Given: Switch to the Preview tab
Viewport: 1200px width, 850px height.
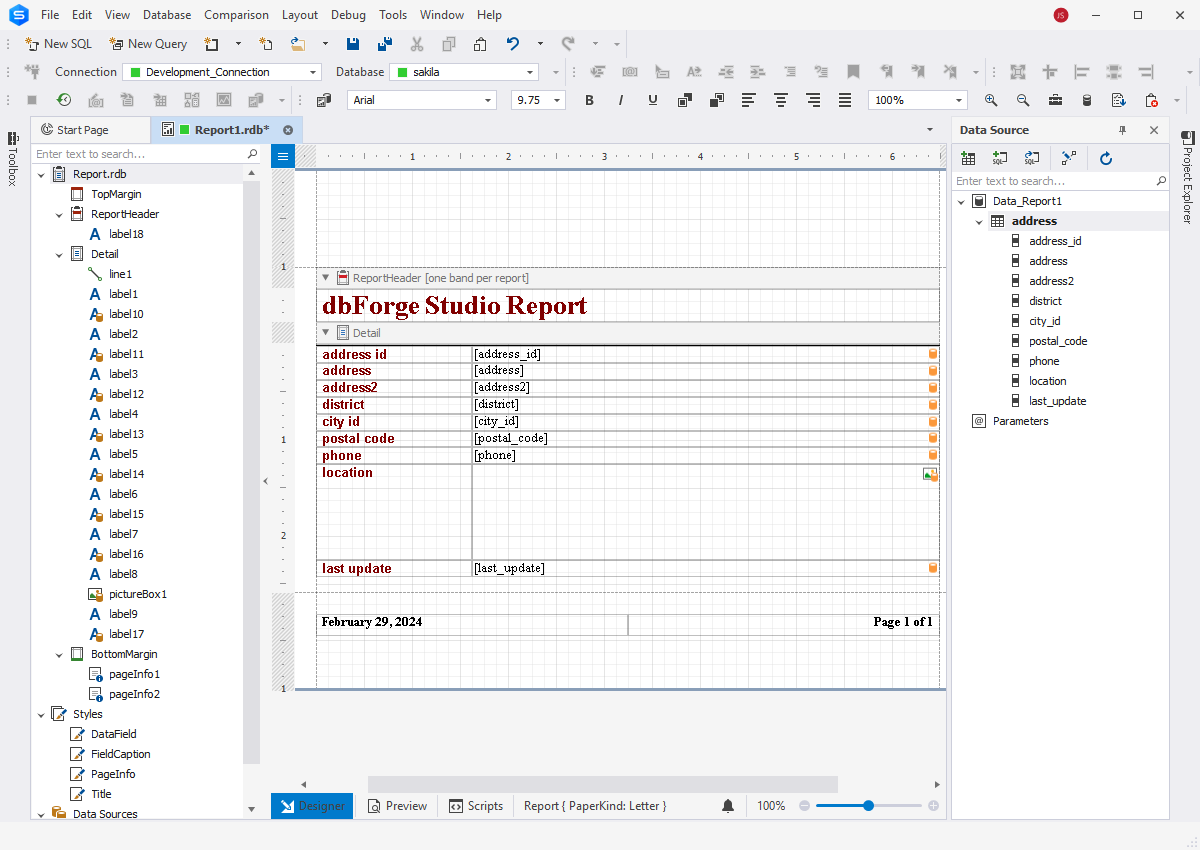Looking at the screenshot, I should [x=397, y=806].
